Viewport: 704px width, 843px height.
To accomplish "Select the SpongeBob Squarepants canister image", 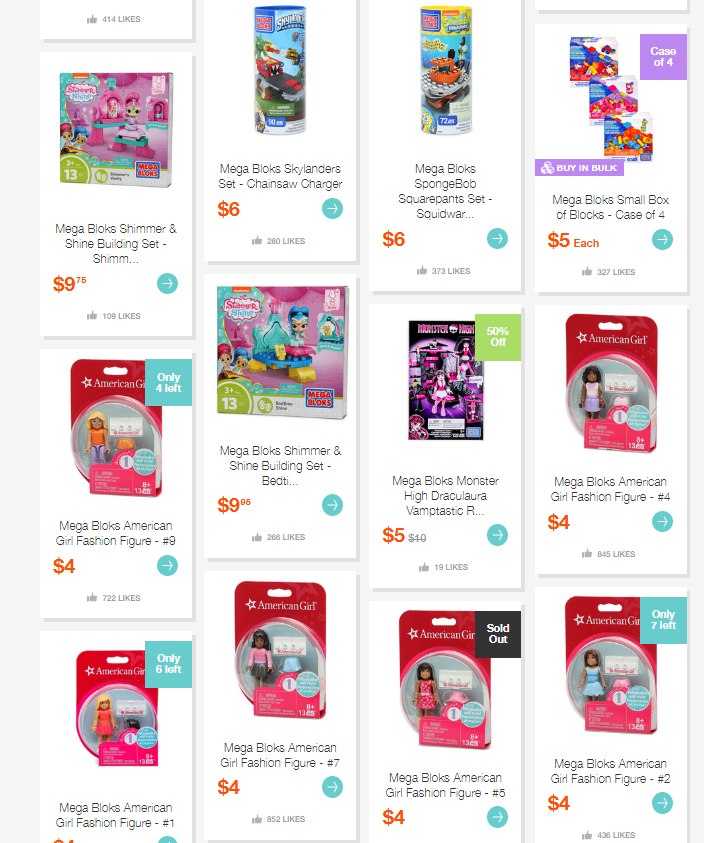I will pos(446,70).
